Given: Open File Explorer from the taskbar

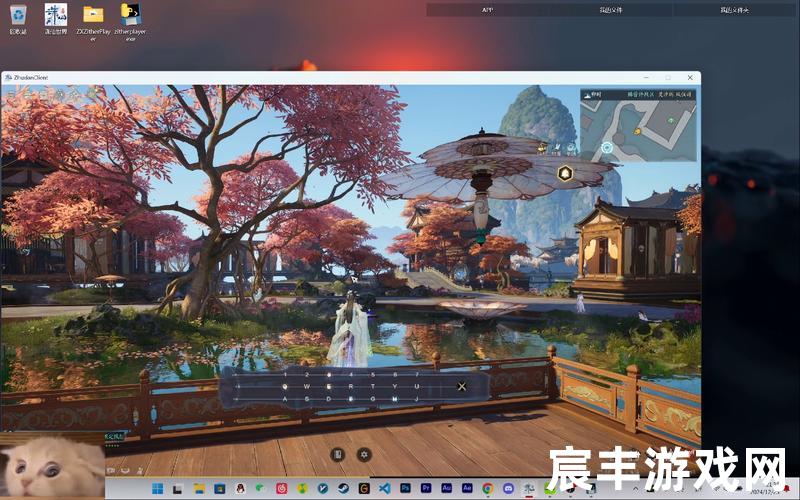Looking at the screenshot, I should (x=199, y=489).
